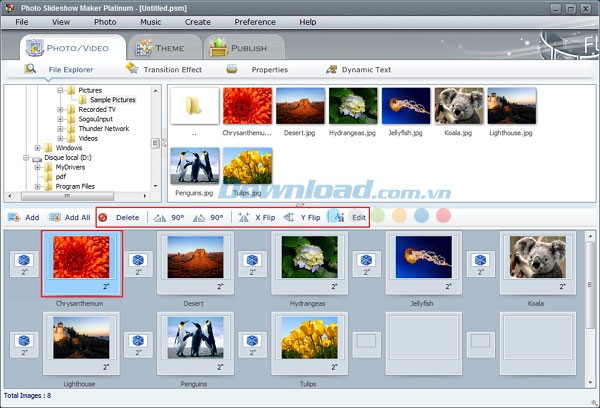
Task: Switch to the Theme tab
Action: 160,47
